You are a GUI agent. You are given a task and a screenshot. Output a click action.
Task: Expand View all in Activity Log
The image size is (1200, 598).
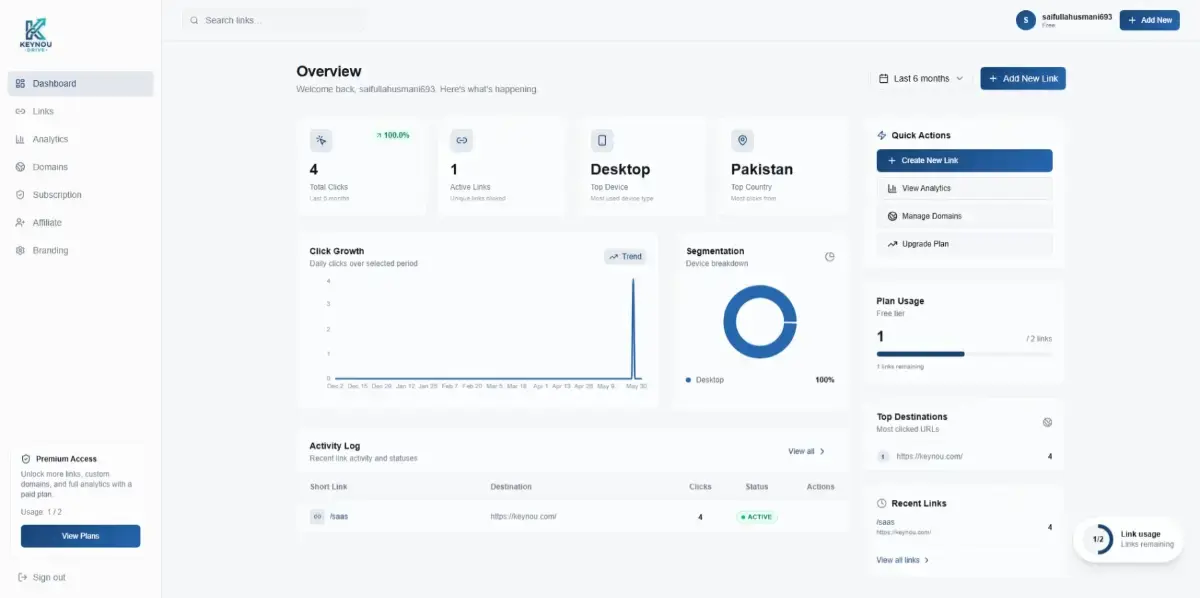point(807,451)
